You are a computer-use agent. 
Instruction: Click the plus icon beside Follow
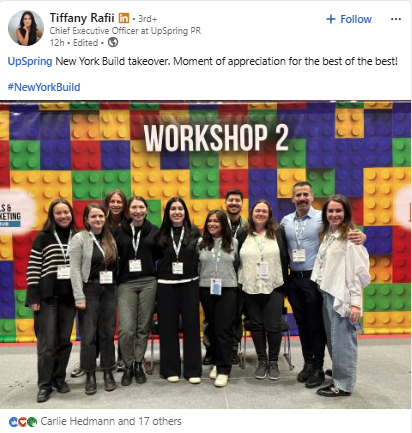tap(331, 19)
